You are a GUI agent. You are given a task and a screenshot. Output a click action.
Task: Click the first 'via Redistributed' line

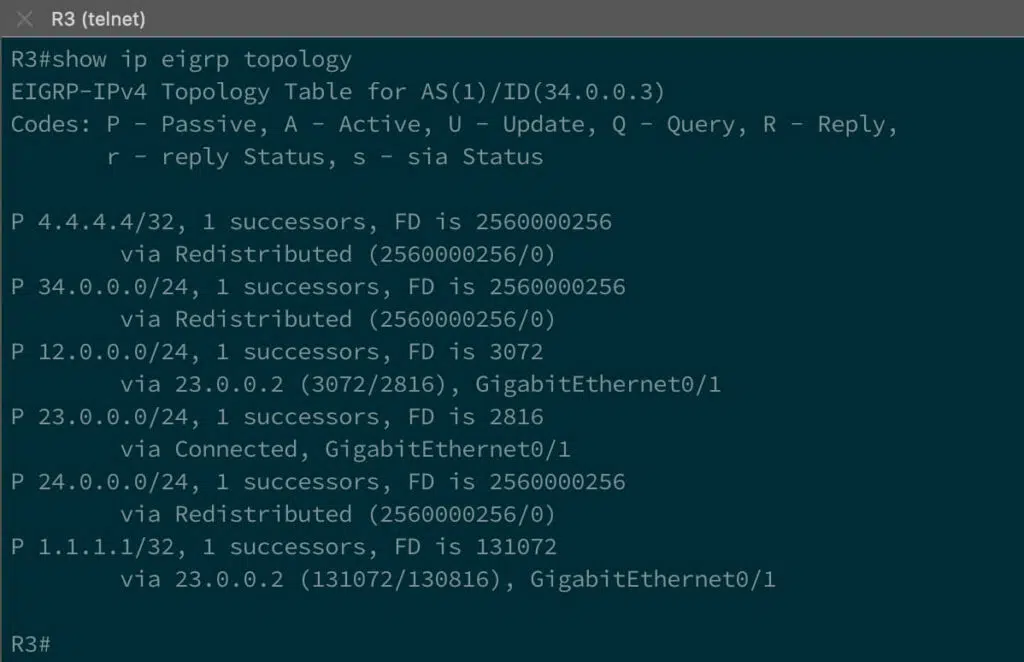[x=338, y=254]
